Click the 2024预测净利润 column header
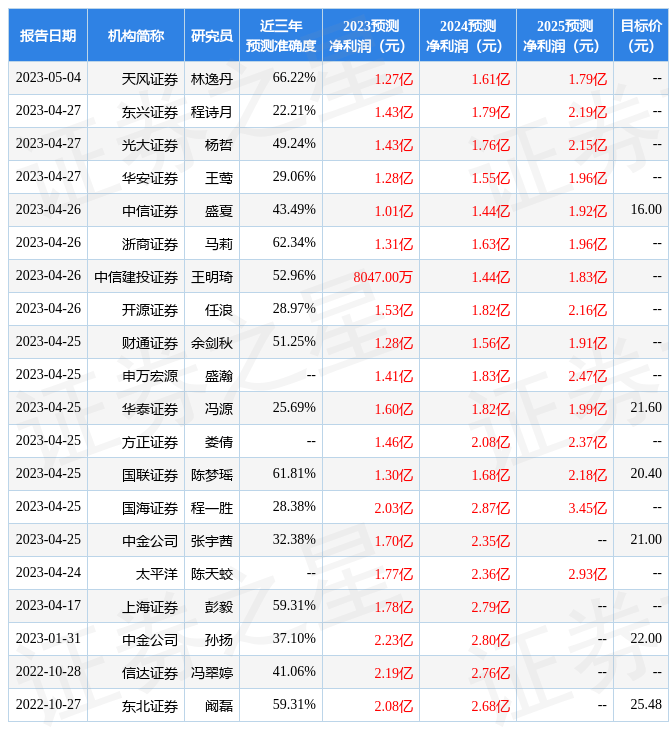Viewport: 669px width, 730px height. point(468,36)
